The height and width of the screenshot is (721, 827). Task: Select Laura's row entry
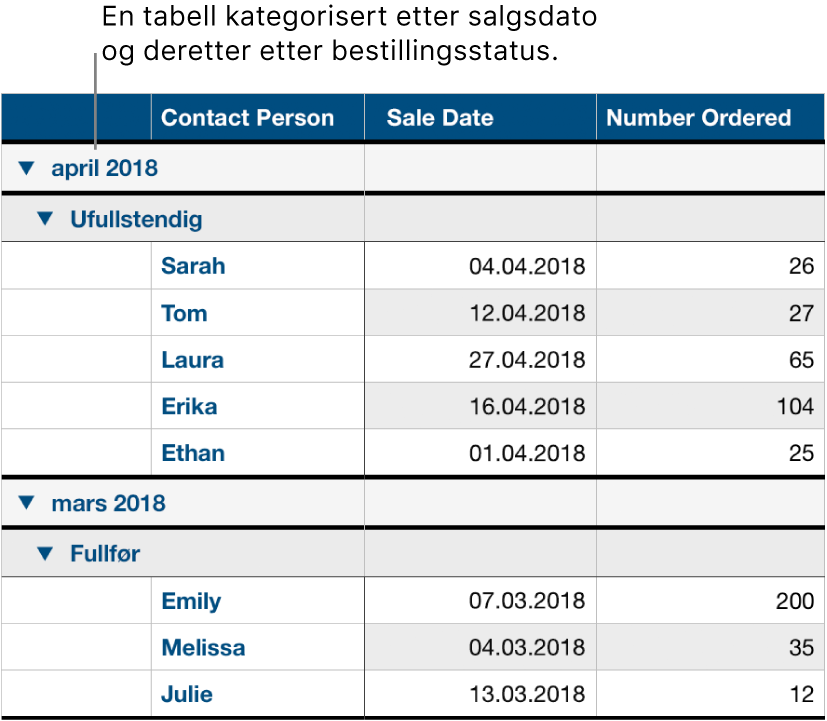tap(191, 360)
